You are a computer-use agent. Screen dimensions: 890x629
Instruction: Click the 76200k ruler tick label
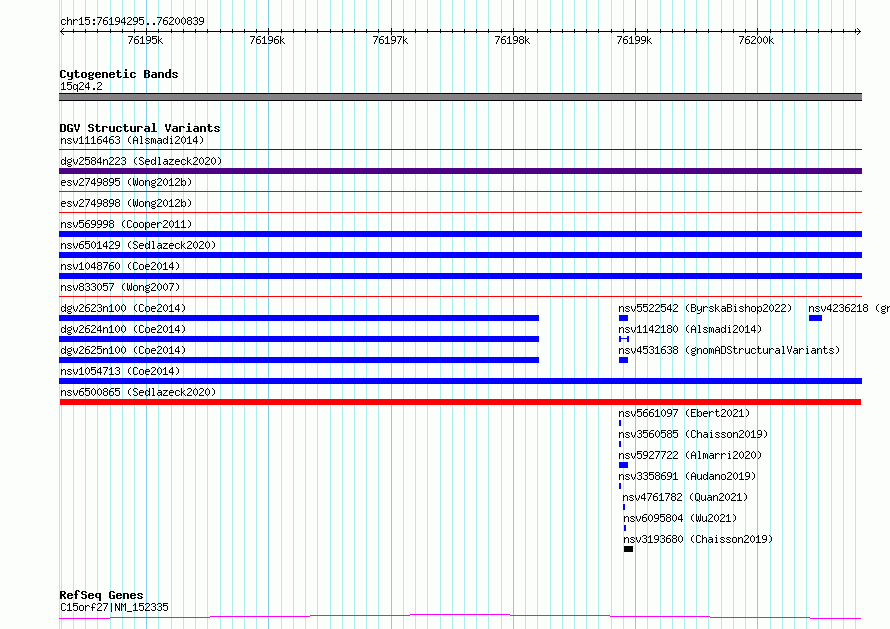[x=756, y=40]
